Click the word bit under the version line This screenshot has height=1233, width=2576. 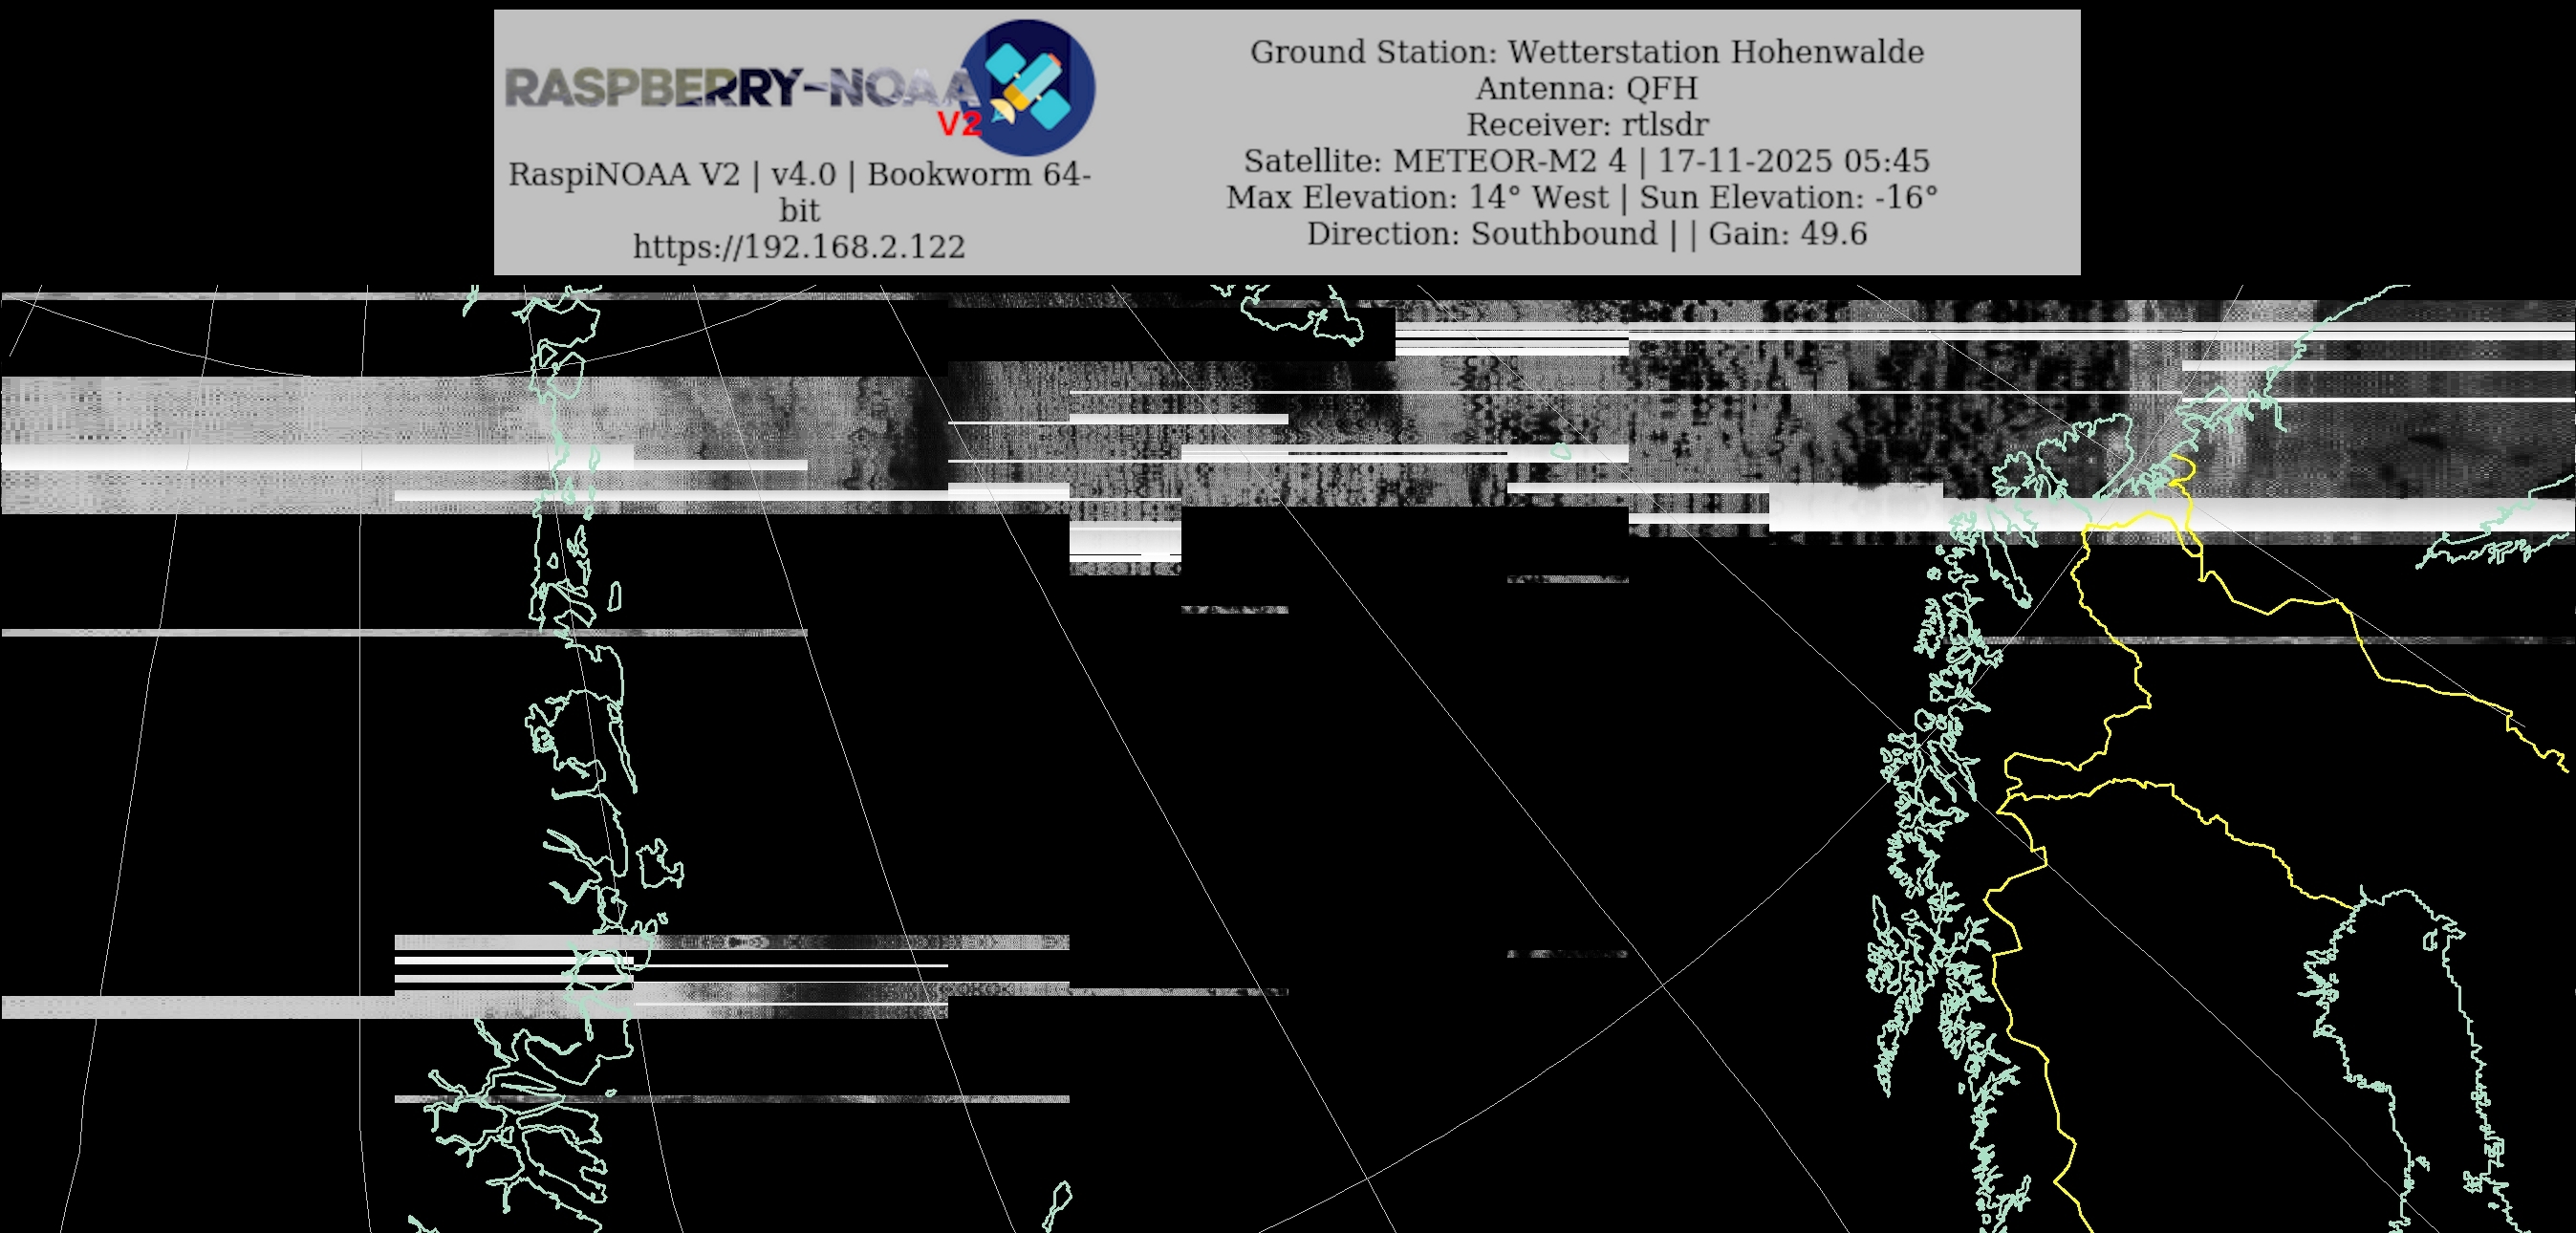pos(799,211)
